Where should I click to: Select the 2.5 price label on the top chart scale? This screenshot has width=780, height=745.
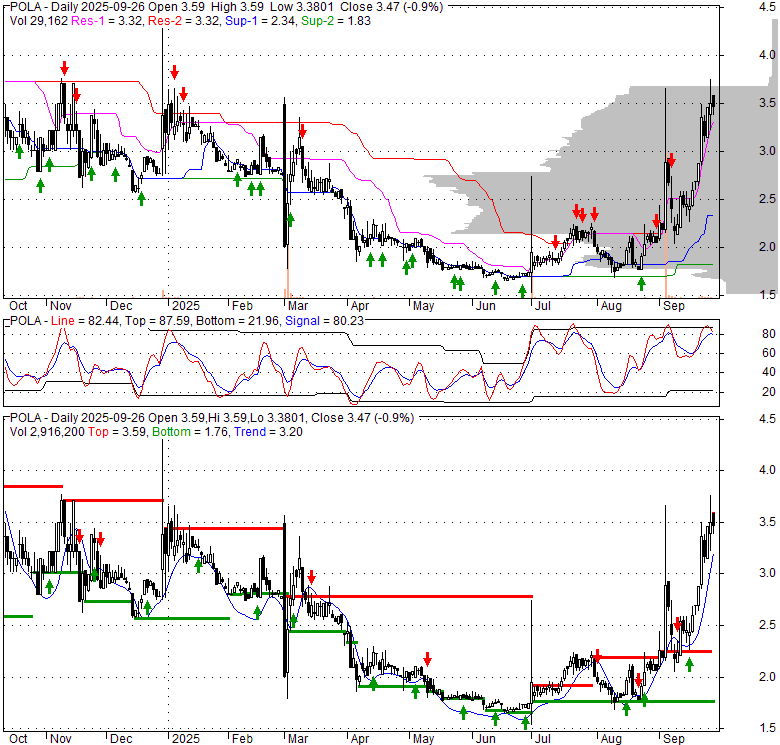767,199
